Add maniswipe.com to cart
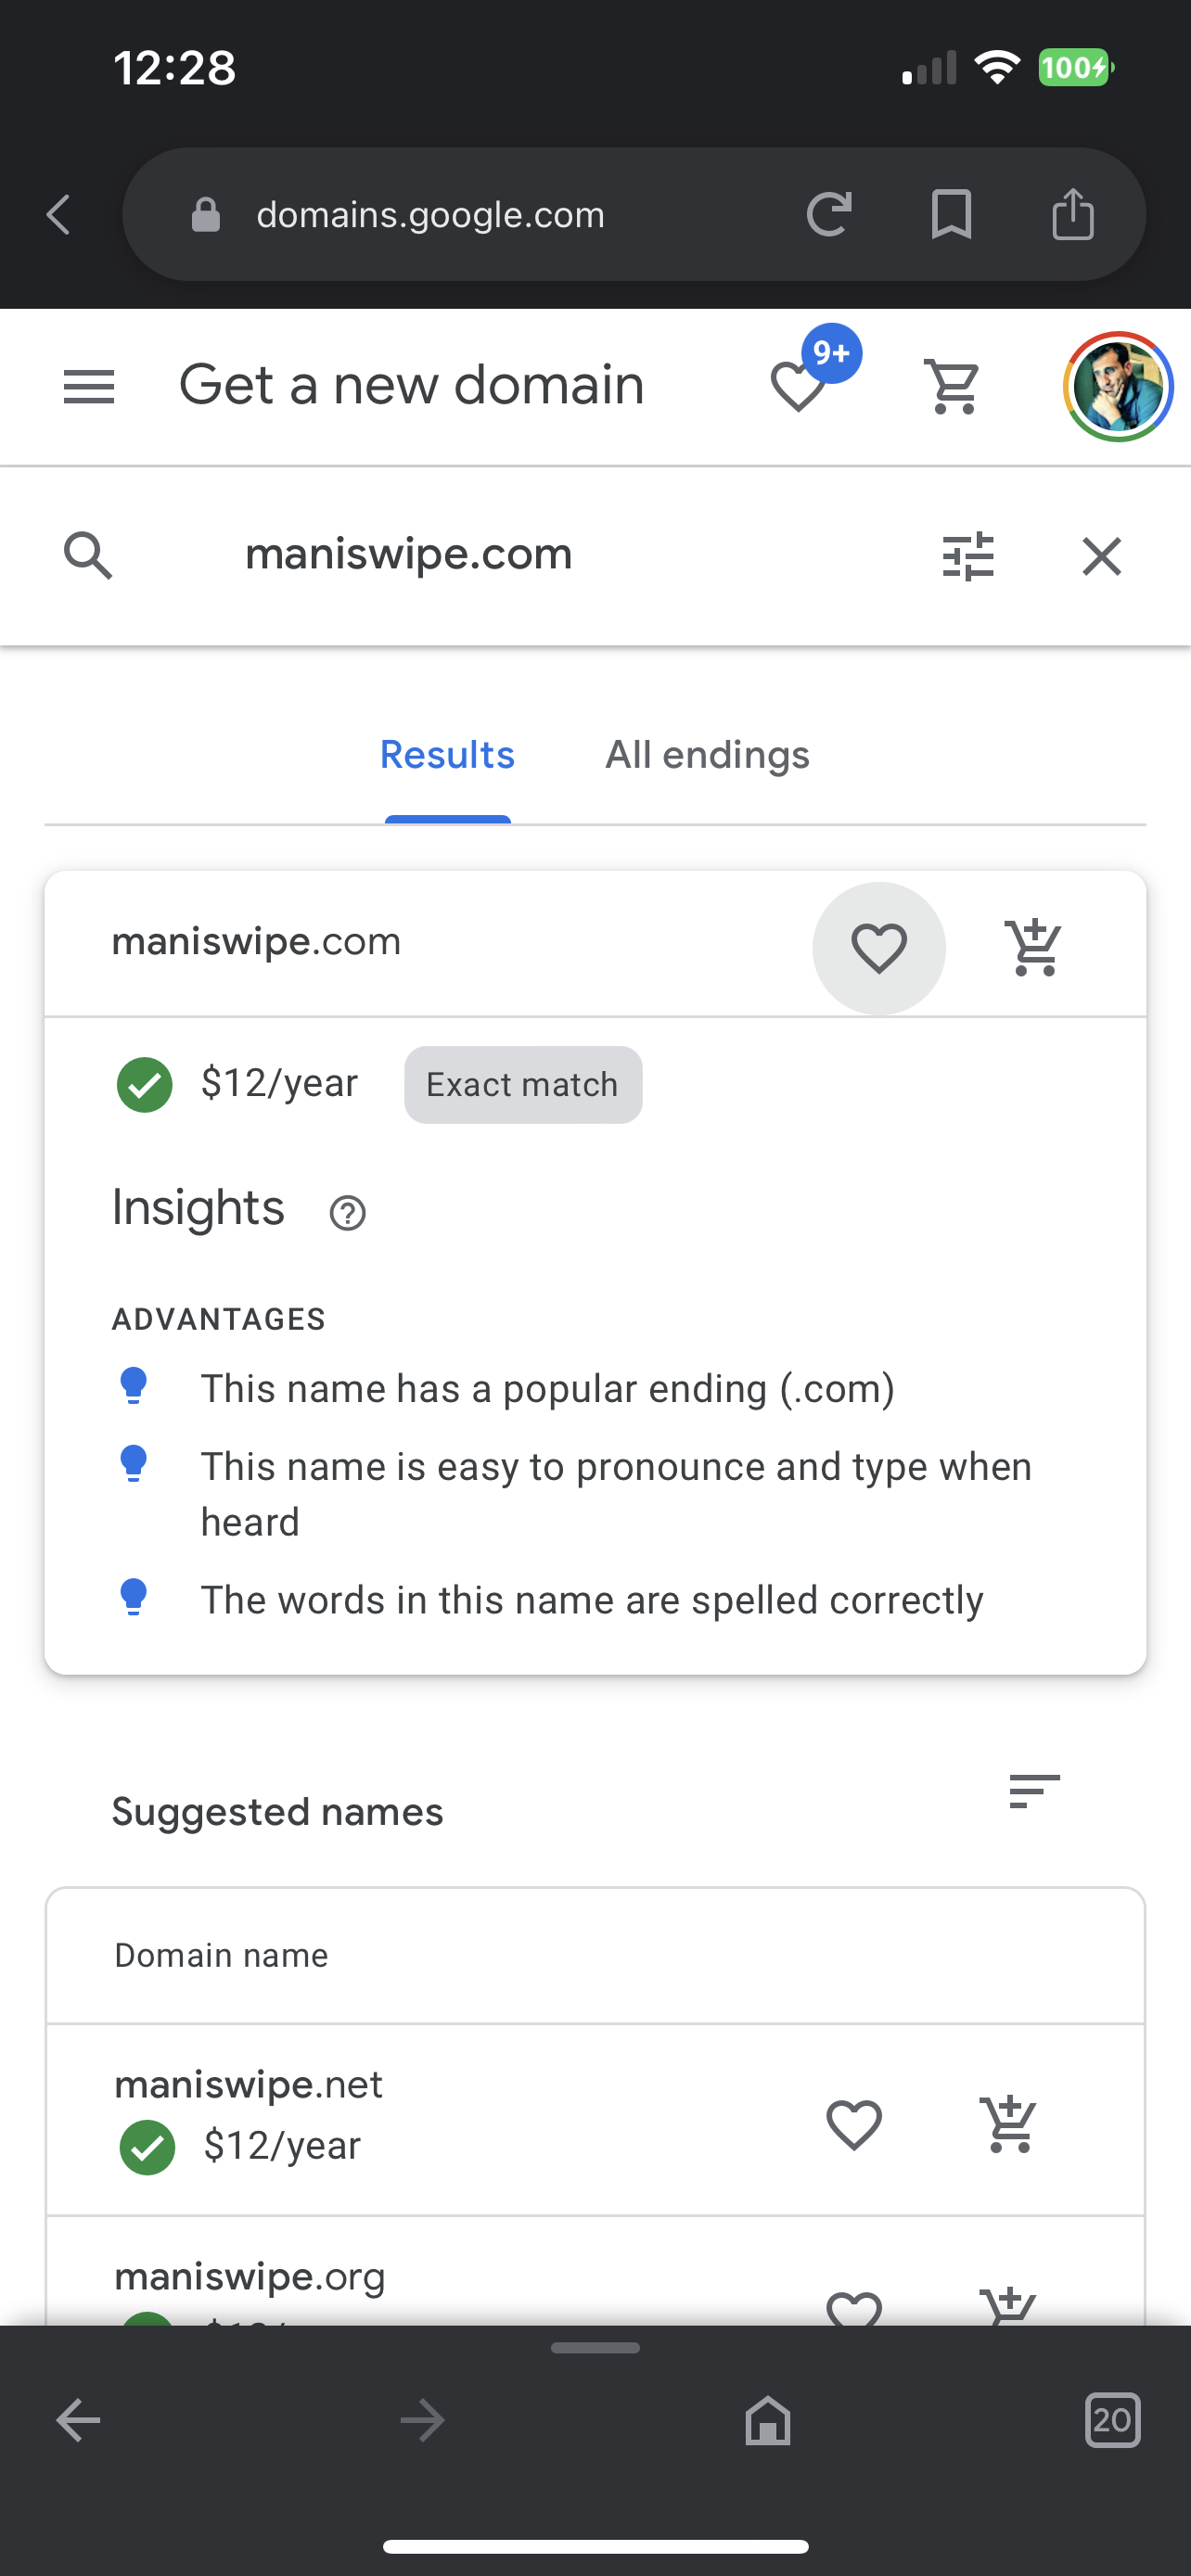 tap(1033, 947)
